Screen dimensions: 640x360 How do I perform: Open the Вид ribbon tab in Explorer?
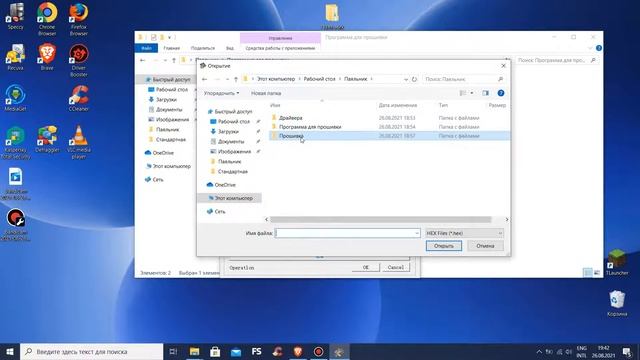pos(230,48)
